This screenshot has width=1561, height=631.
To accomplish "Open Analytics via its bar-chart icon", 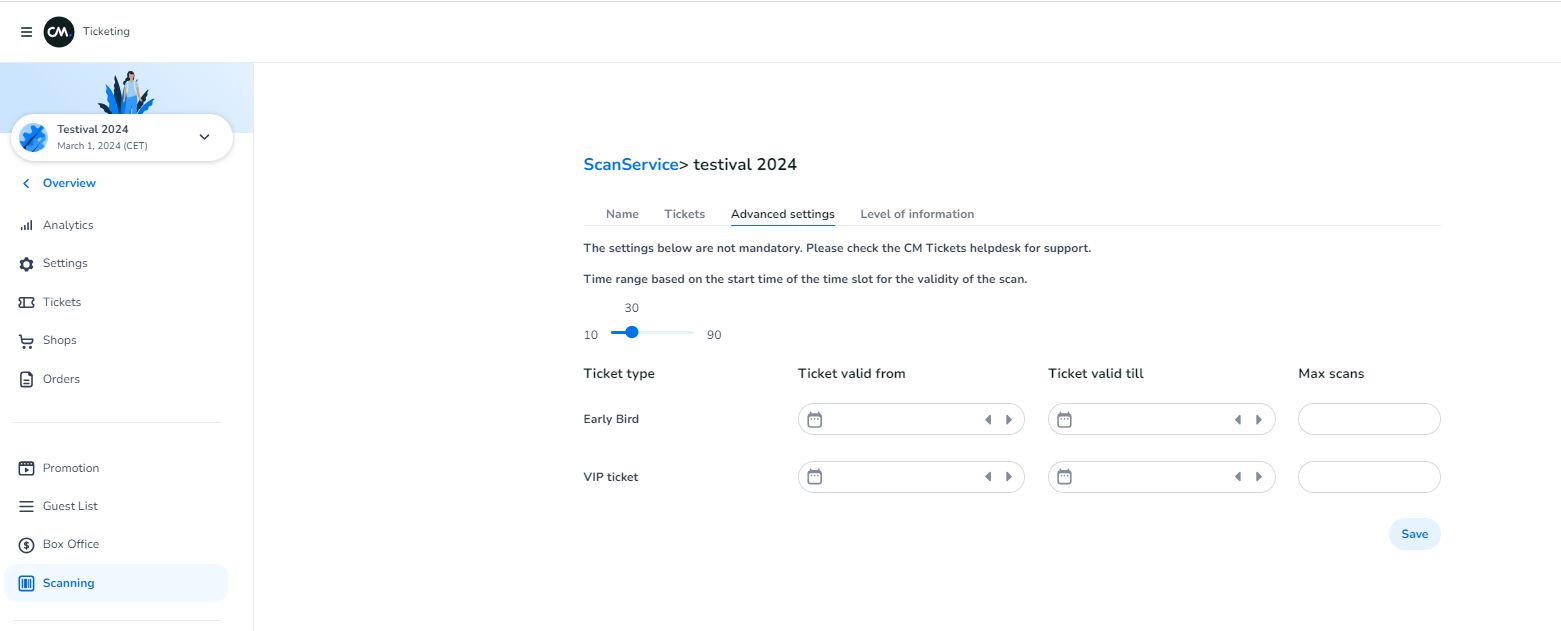I will pos(27,226).
